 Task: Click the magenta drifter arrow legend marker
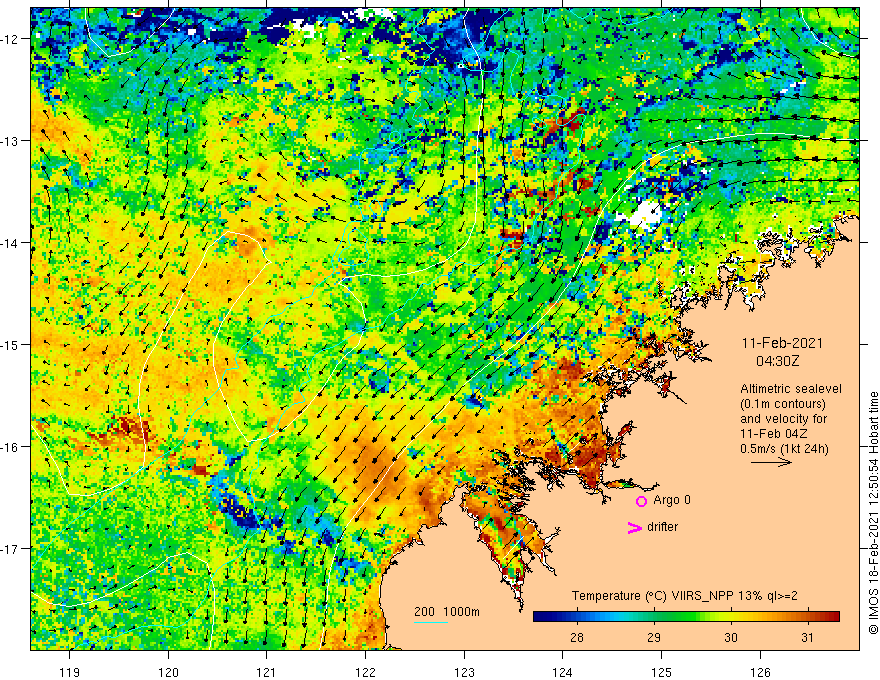click(634, 527)
